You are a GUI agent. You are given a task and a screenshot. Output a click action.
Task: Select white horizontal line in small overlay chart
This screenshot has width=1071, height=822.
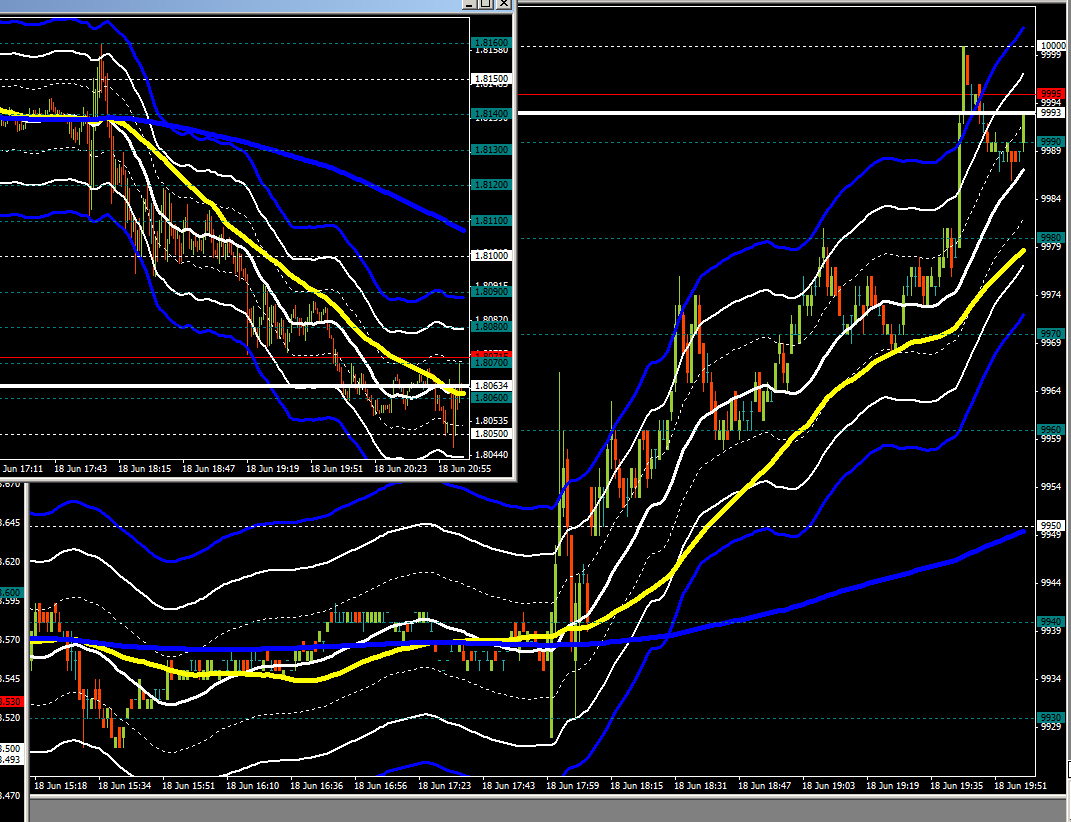click(234, 386)
